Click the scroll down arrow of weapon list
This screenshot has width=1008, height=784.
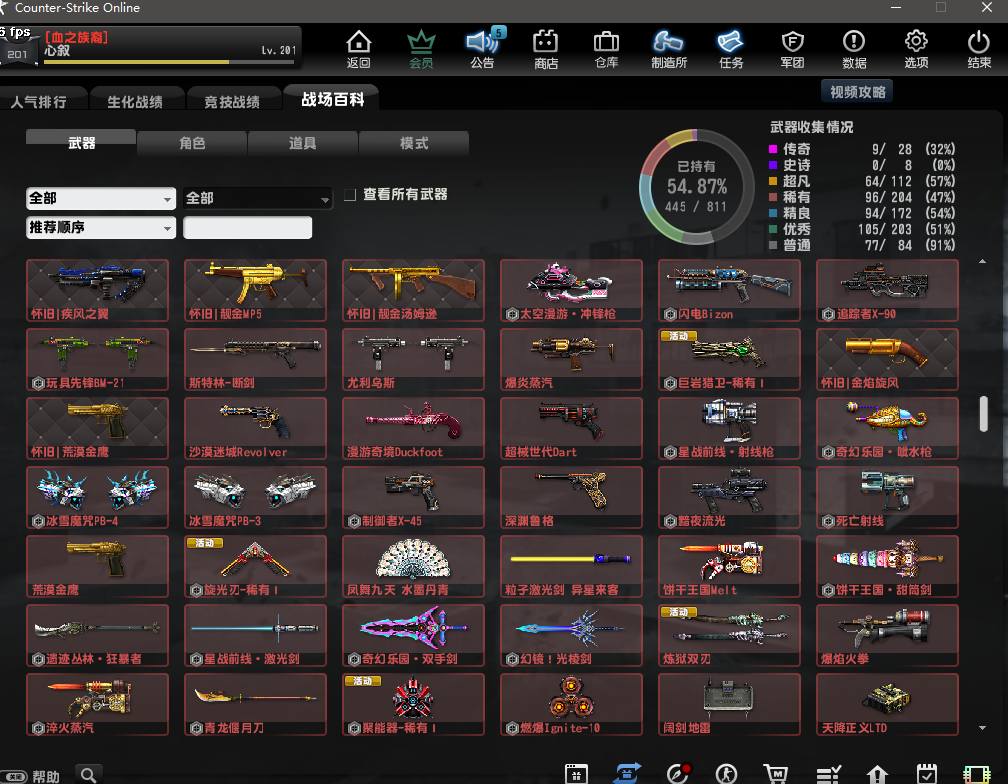(x=982, y=727)
